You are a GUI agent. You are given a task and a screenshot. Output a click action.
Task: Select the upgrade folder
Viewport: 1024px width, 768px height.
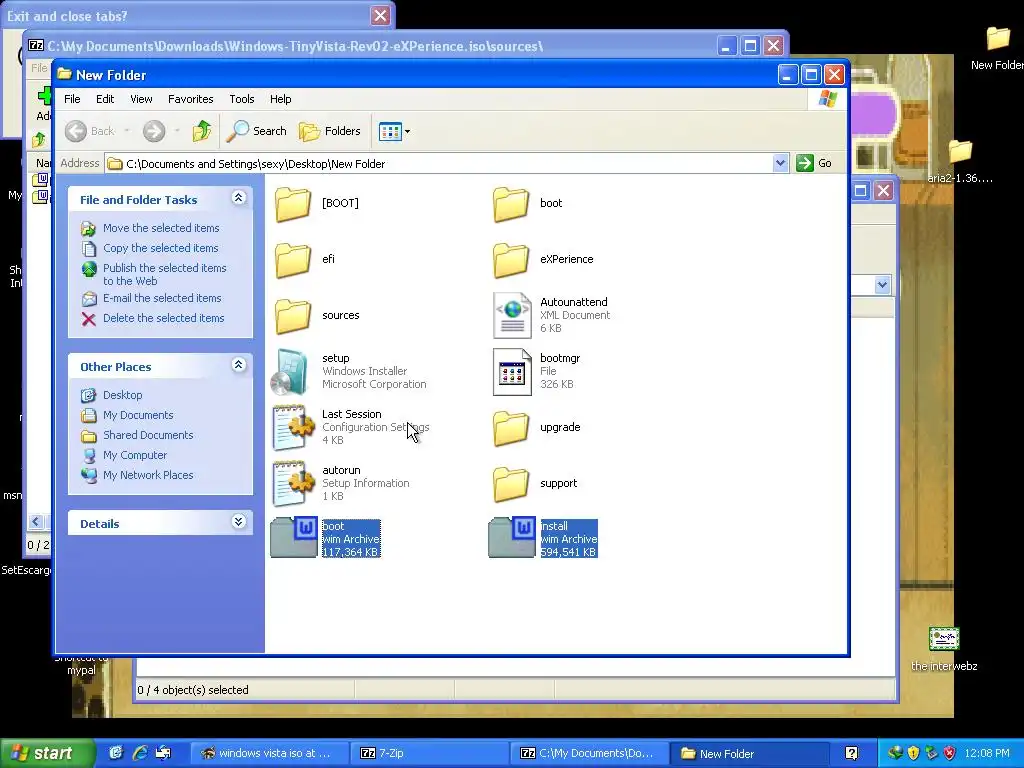click(x=511, y=428)
